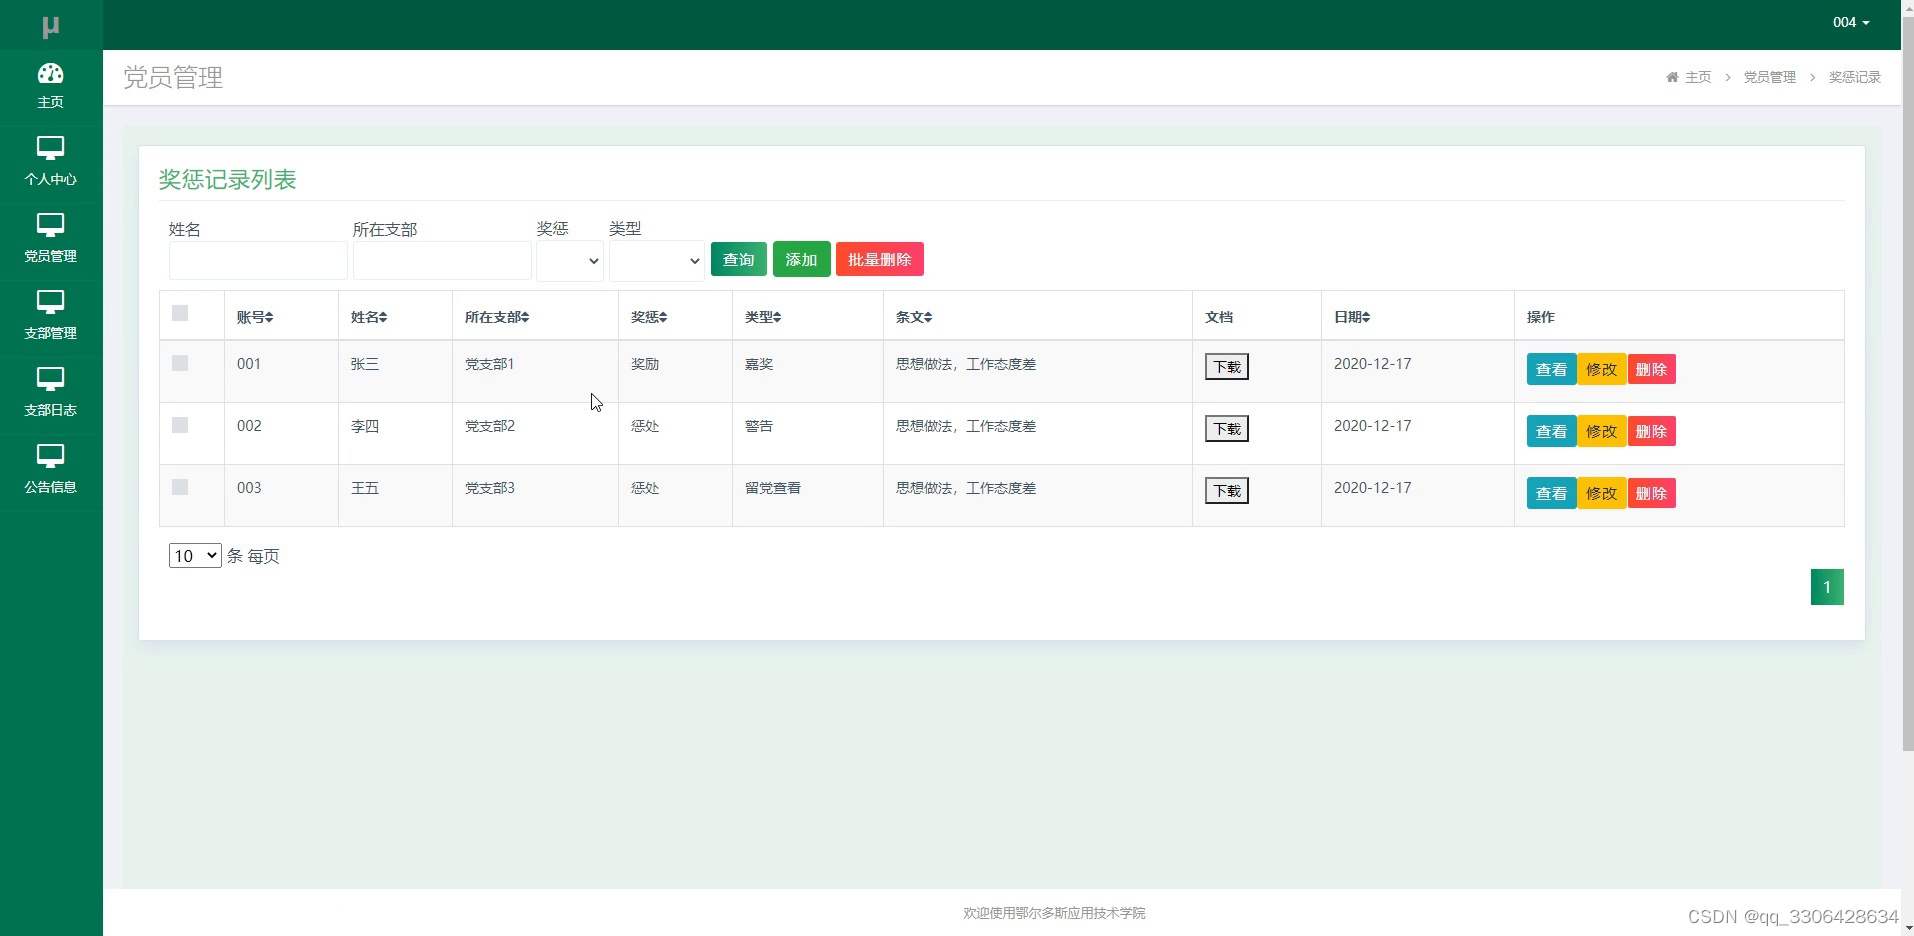This screenshot has width=1914, height=936.
Task: Open the 主页 sidebar icon
Action: (50, 85)
